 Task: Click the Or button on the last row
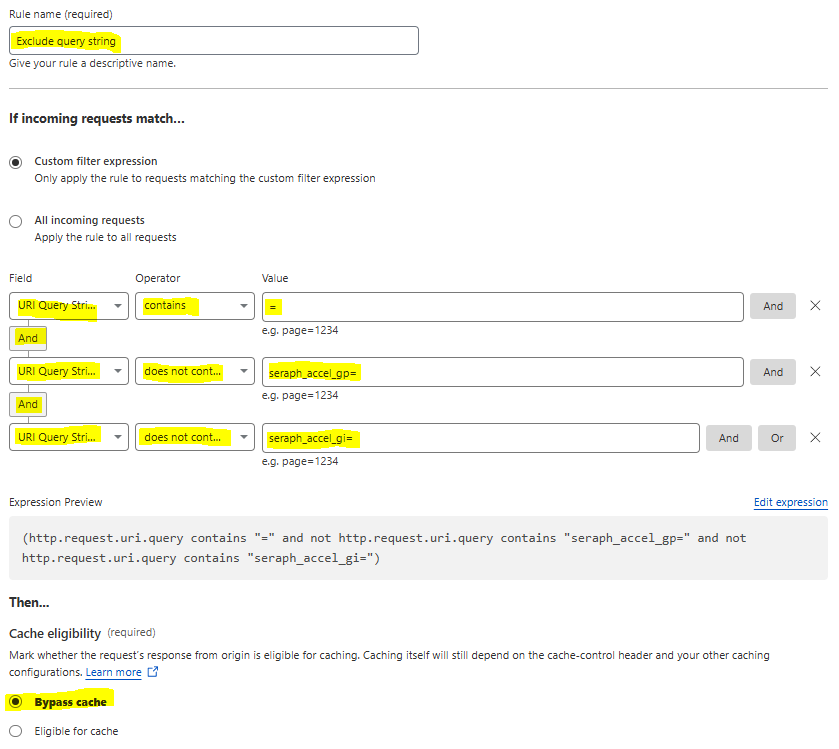point(777,438)
